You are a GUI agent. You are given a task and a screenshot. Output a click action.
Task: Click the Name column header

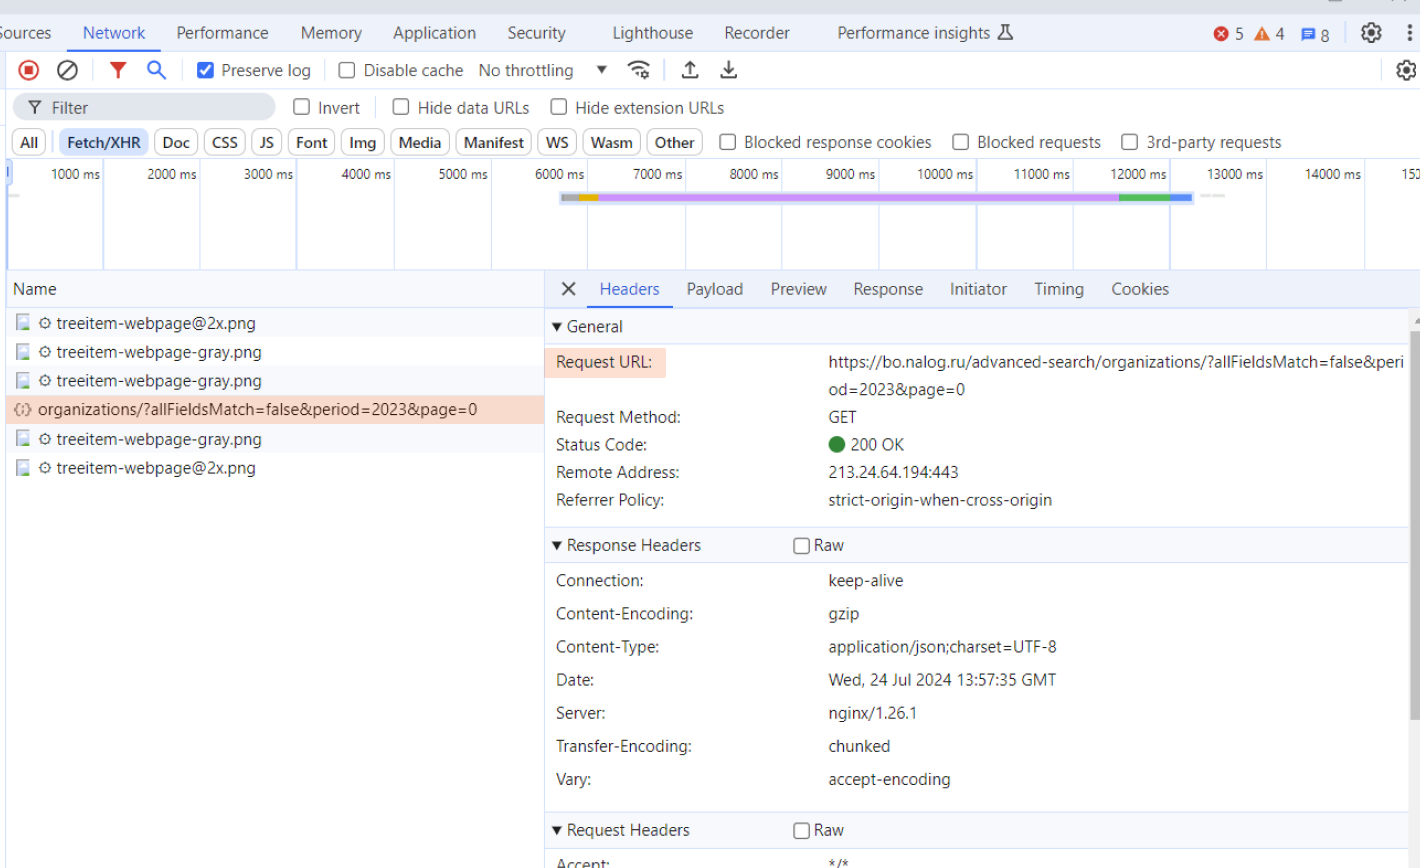(275, 289)
